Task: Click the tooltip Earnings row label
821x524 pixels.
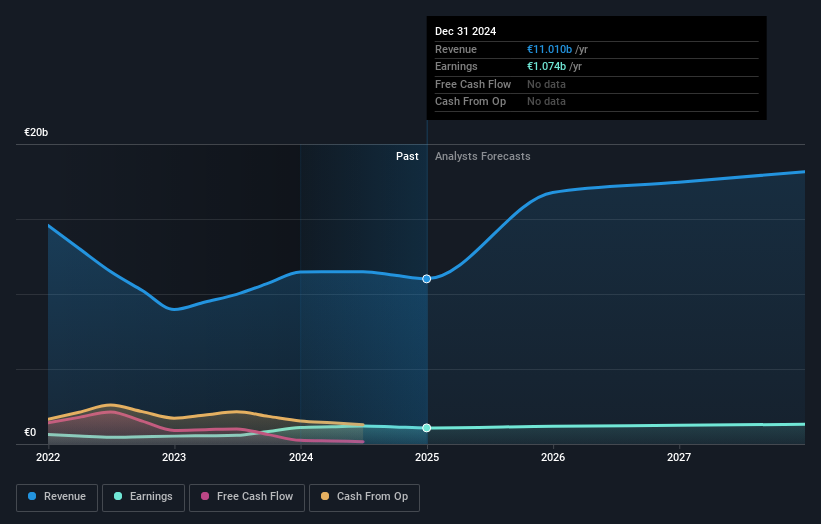Action: (456, 66)
